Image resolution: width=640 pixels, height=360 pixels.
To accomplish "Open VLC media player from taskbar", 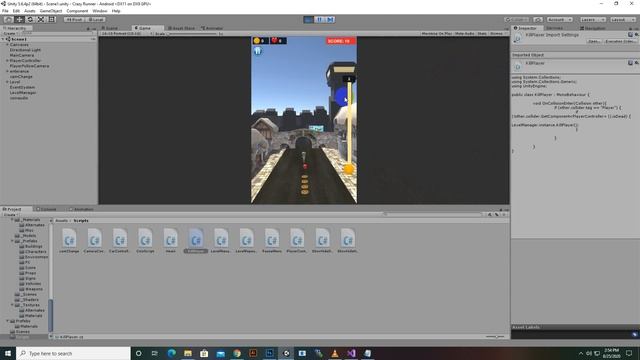I will click(x=335, y=353).
